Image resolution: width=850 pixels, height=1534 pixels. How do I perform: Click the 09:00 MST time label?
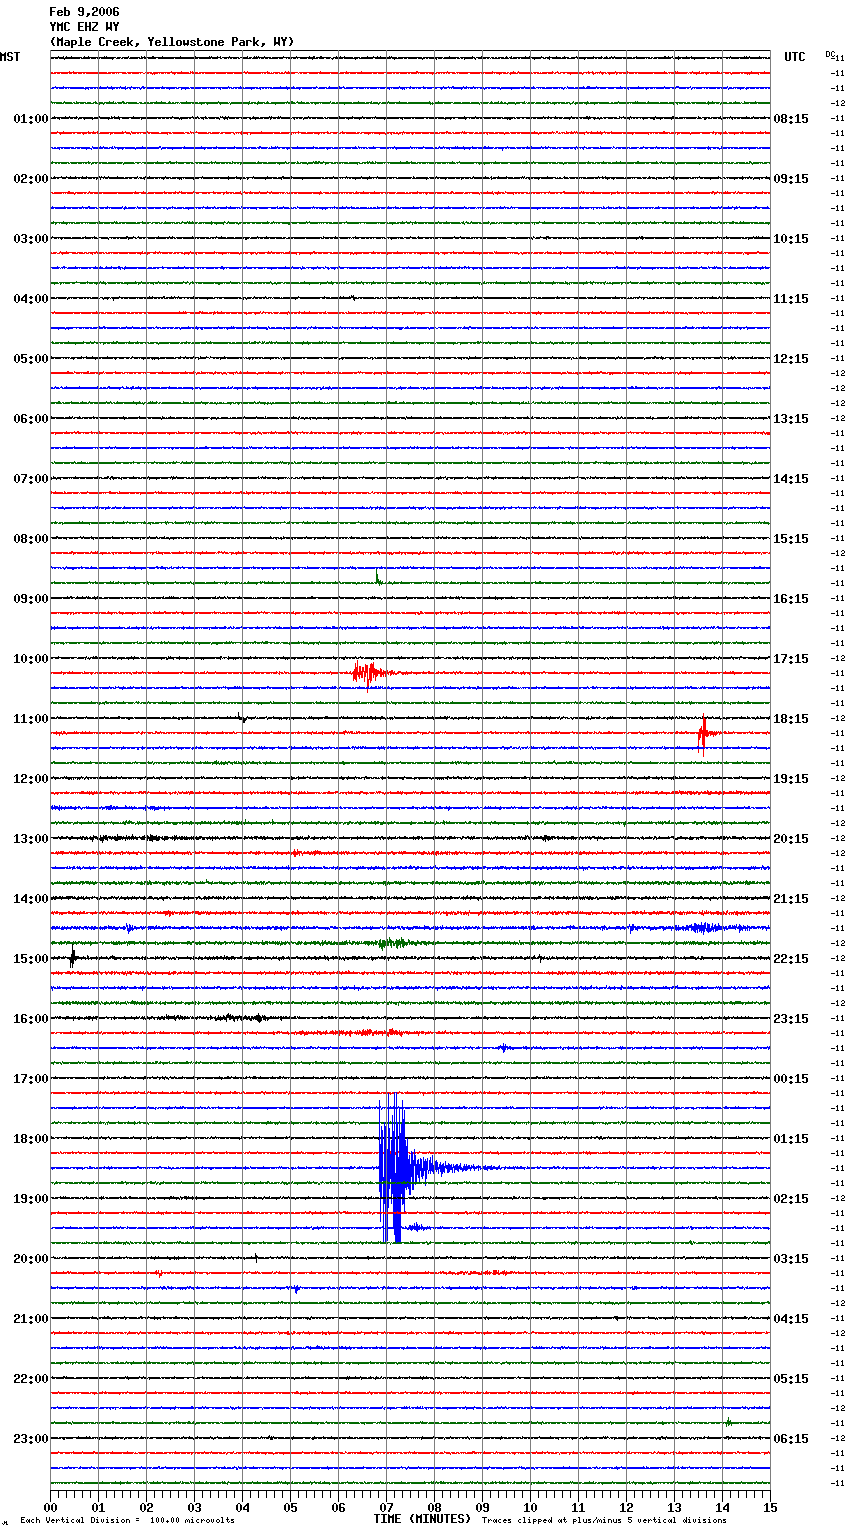click(x=30, y=599)
